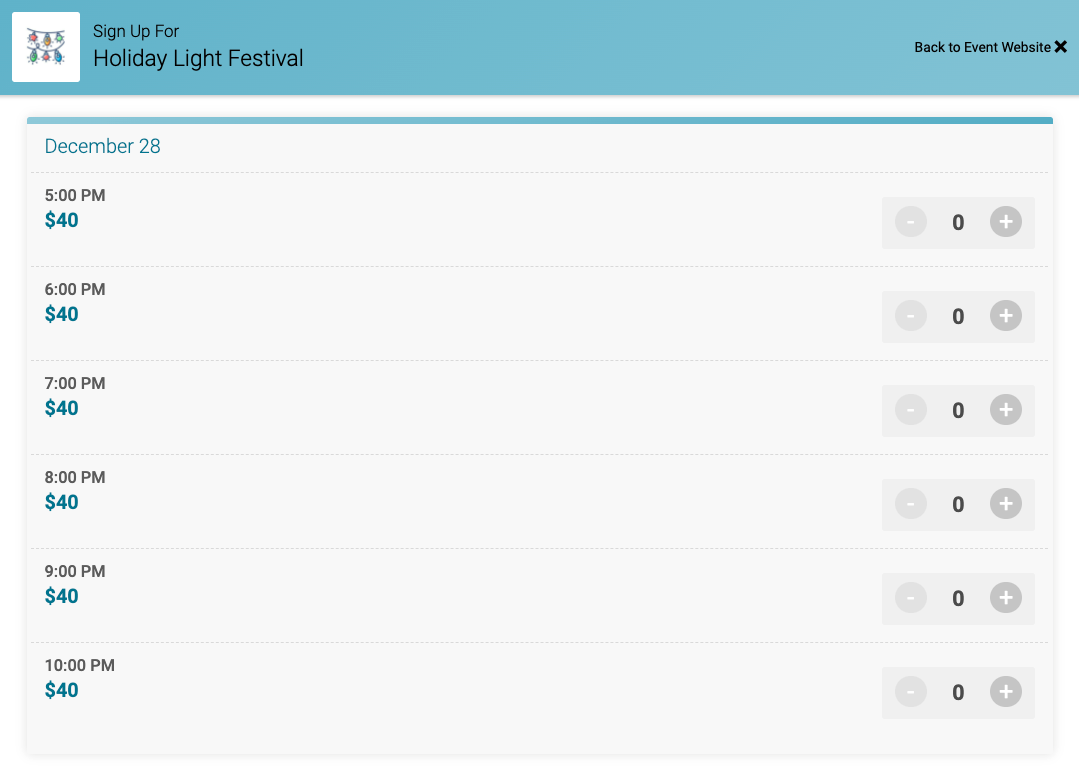
Task: Increase ticket quantity for 5:00 PM
Action: tap(1006, 222)
